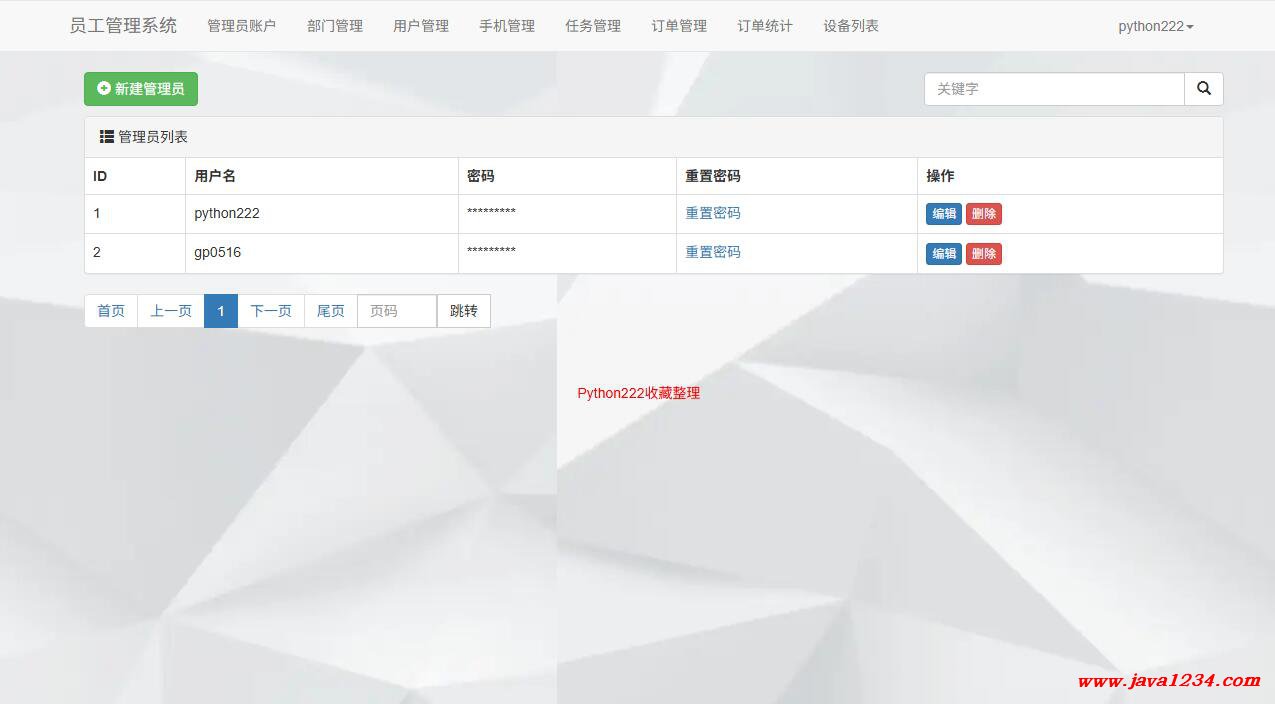Viewport: 1275px width, 704px height.
Task: Focus the 关键字 search input field
Action: (1054, 89)
